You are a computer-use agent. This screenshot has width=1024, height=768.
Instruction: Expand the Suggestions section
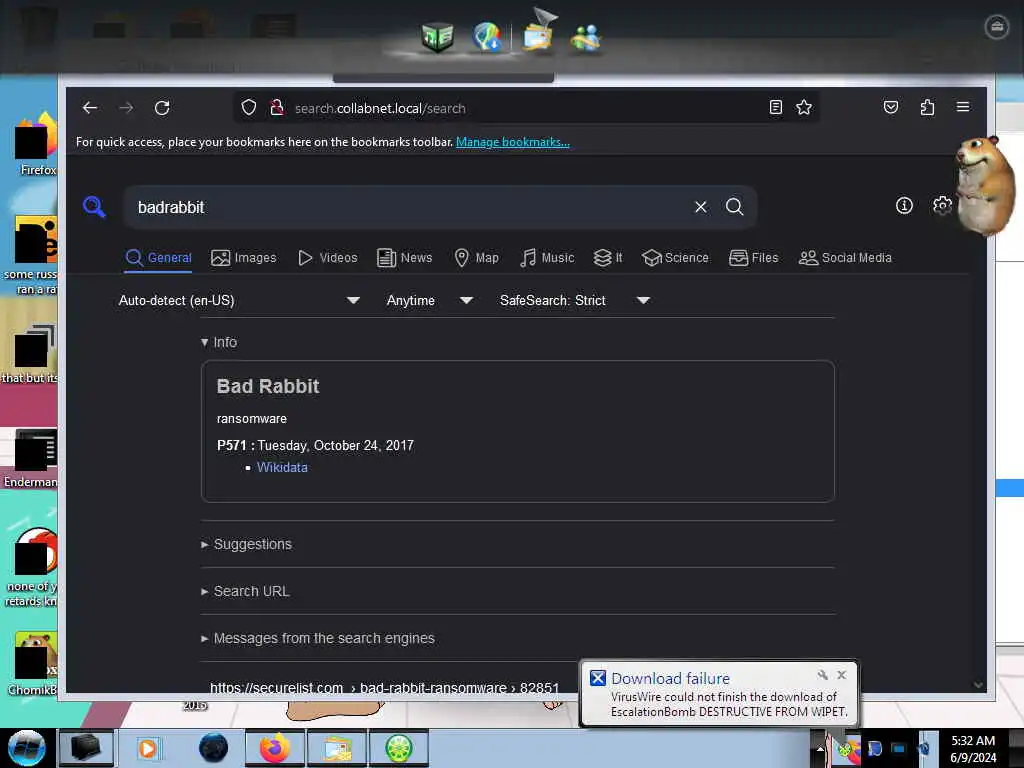(x=246, y=544)
